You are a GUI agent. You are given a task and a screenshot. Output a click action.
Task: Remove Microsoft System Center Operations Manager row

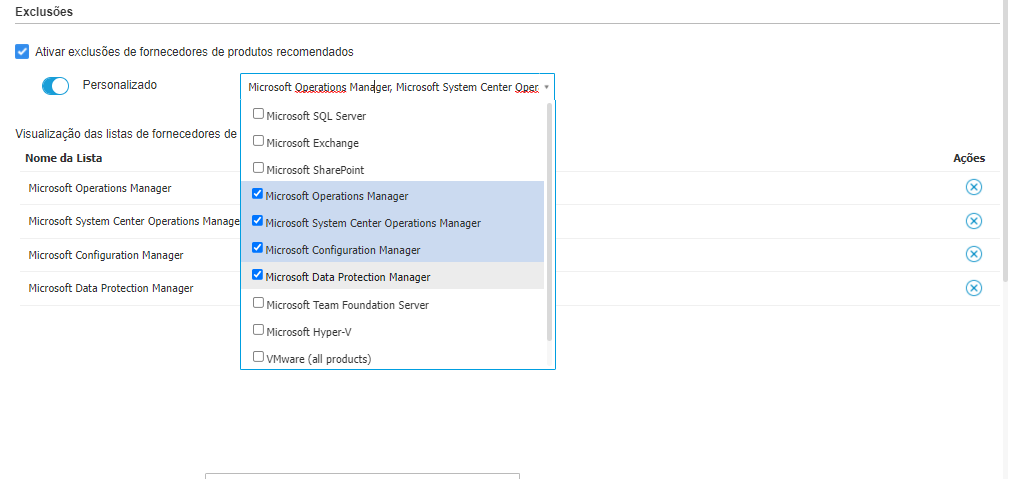pyautogui.click(x=973, y=221)
